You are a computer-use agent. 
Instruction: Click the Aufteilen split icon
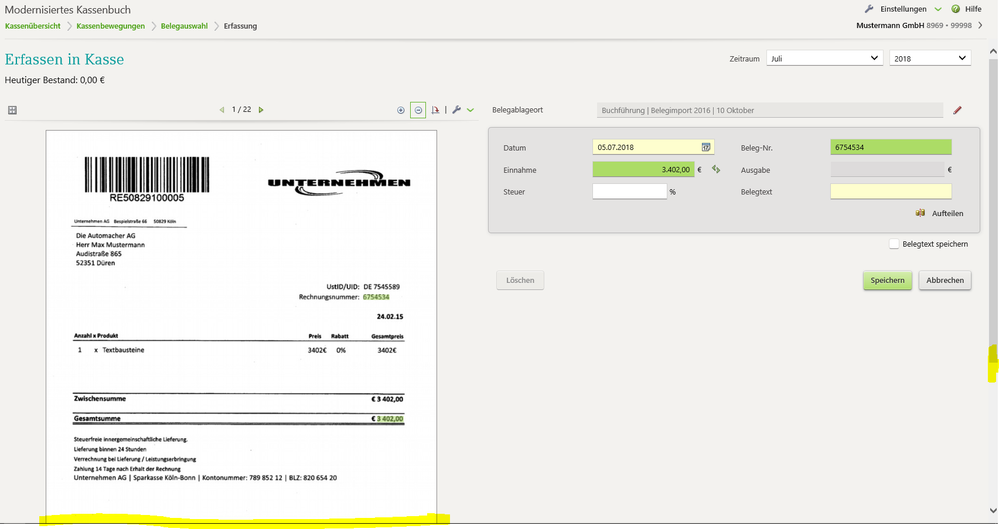tap(920, 213)
